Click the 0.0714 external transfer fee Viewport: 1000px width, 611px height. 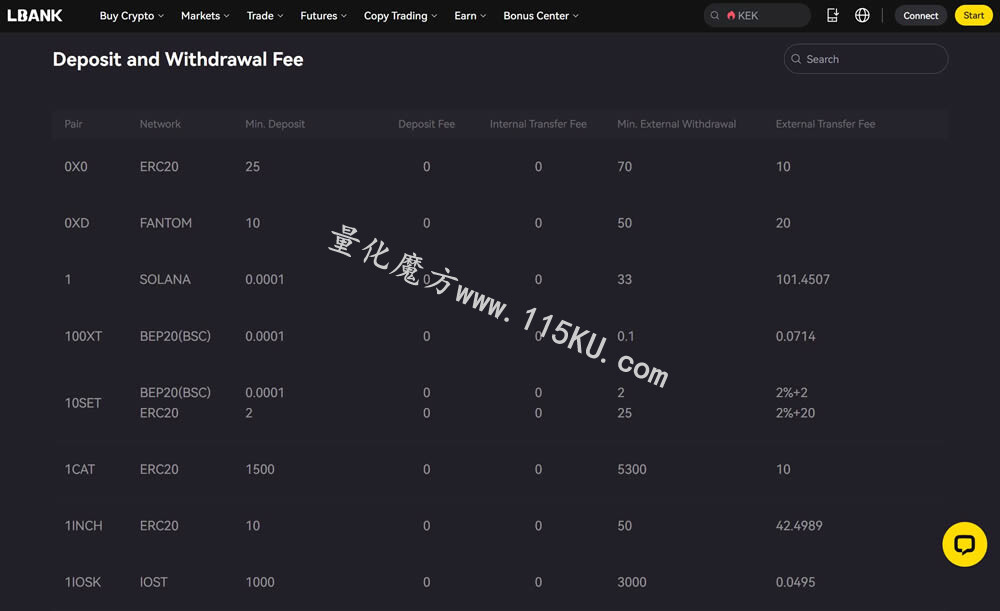tap(795, 336)
